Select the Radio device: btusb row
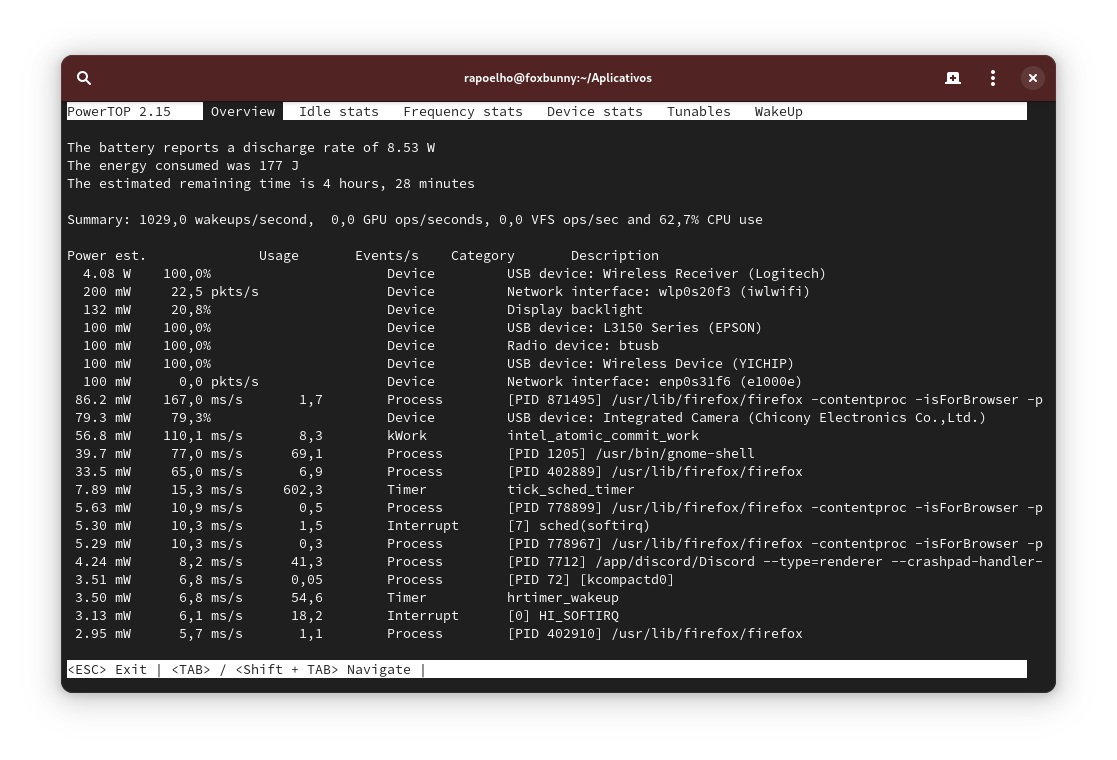 [370, 345]
